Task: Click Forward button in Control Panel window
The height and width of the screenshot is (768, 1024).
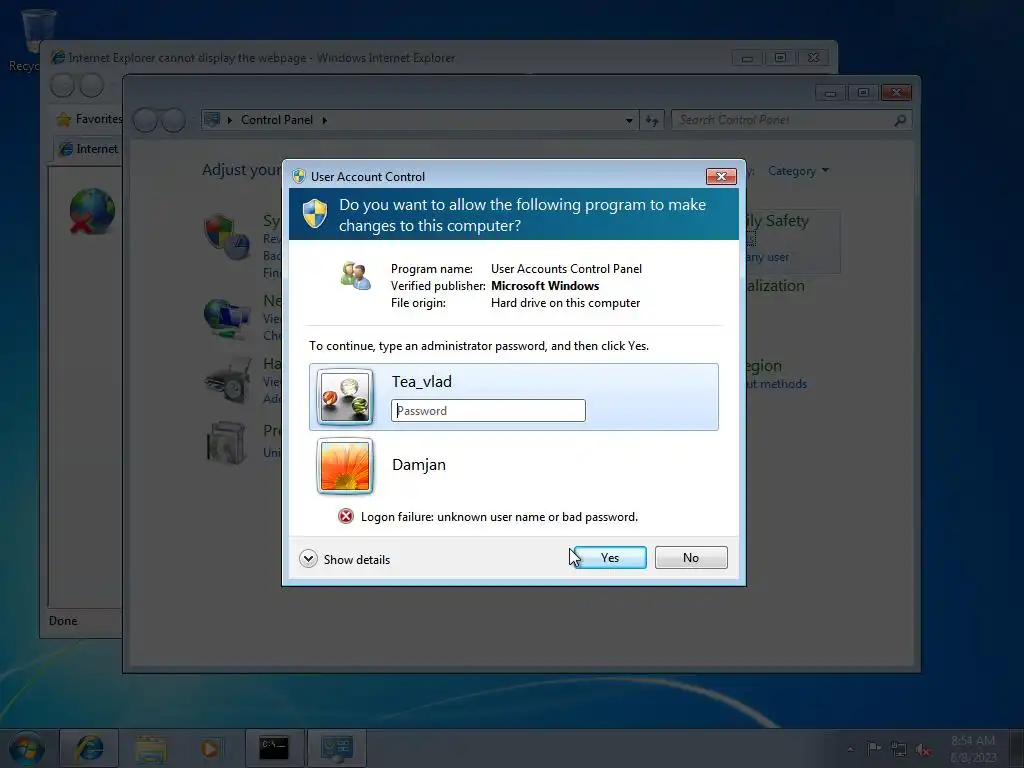Action: [173, 120]
